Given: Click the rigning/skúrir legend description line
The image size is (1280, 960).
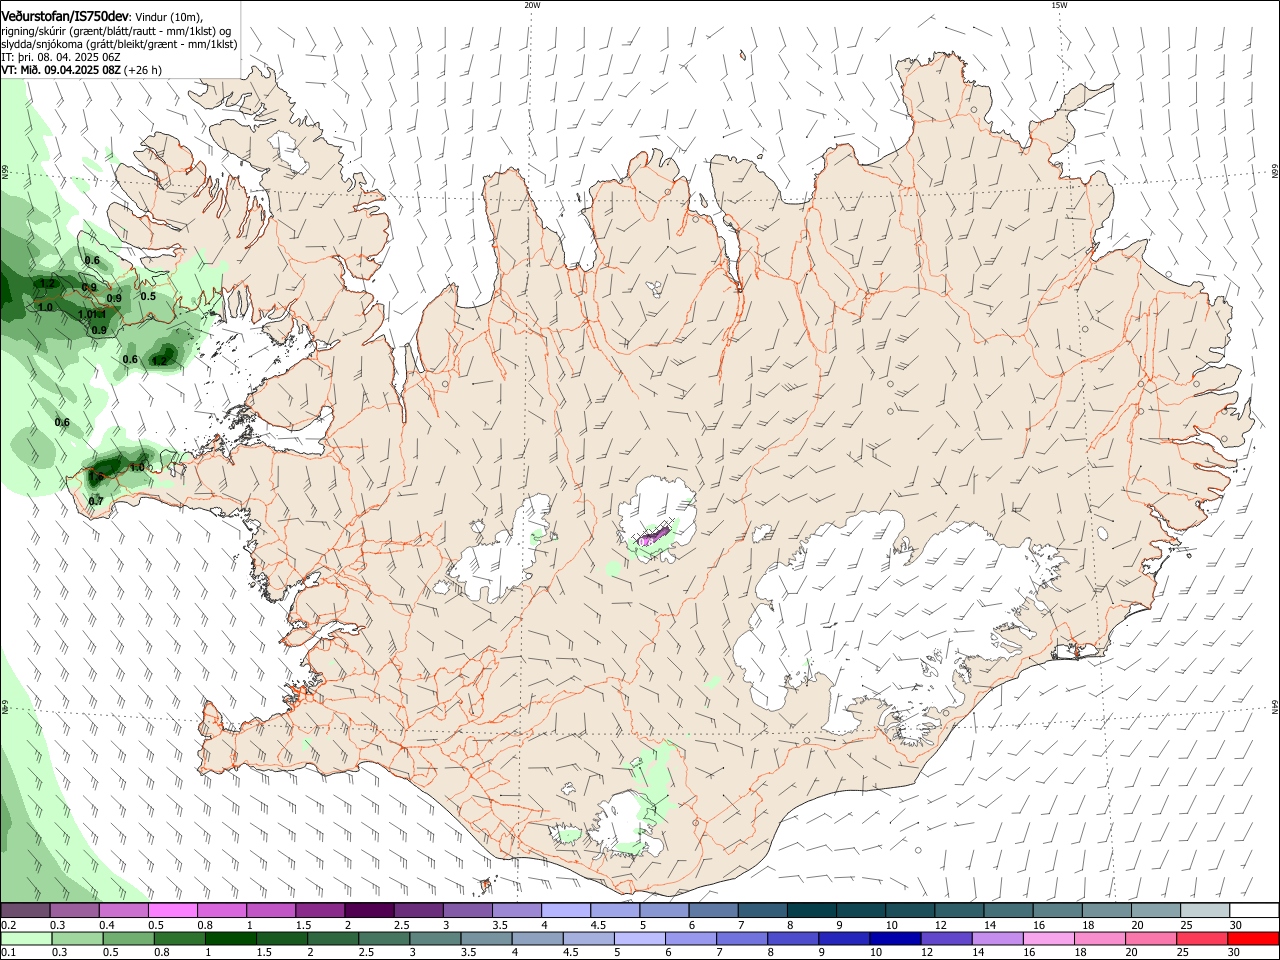Looking at the screenshot, I should (116, 31).
